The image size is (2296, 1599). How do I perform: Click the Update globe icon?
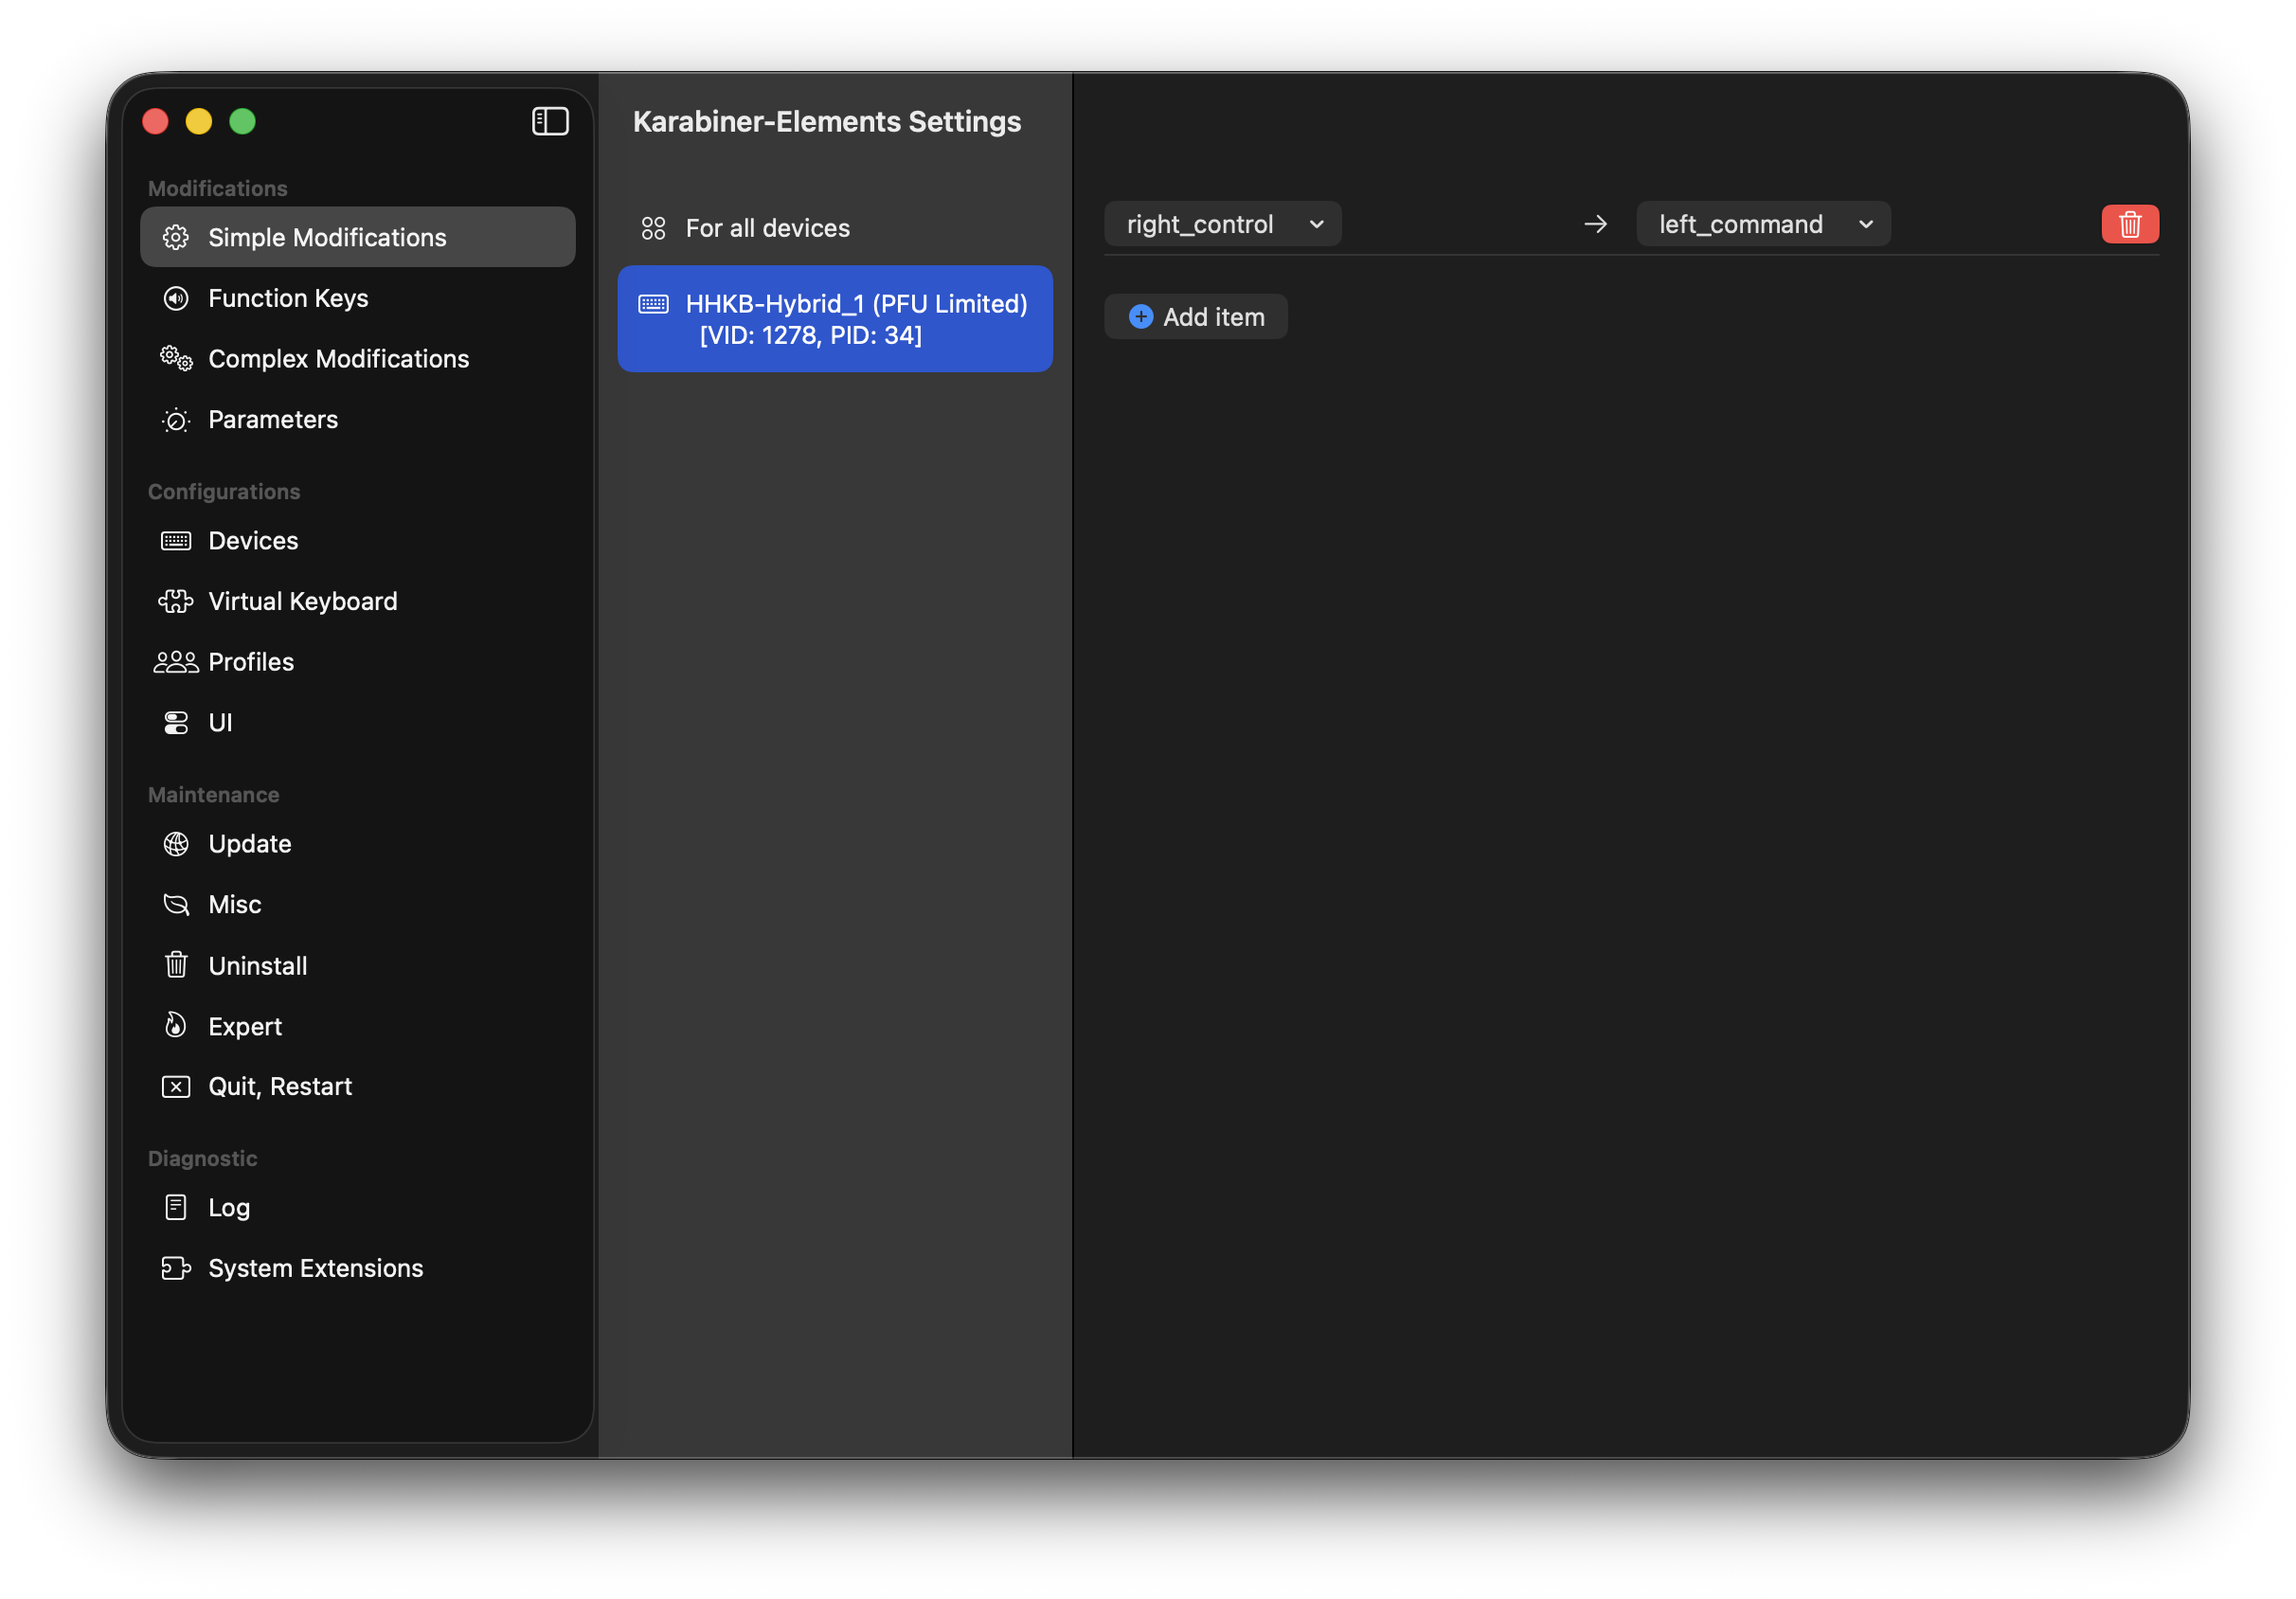[176, 844]
